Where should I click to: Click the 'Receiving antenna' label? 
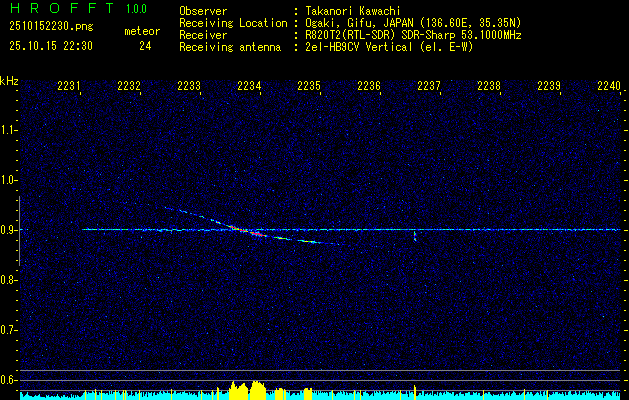230,47
